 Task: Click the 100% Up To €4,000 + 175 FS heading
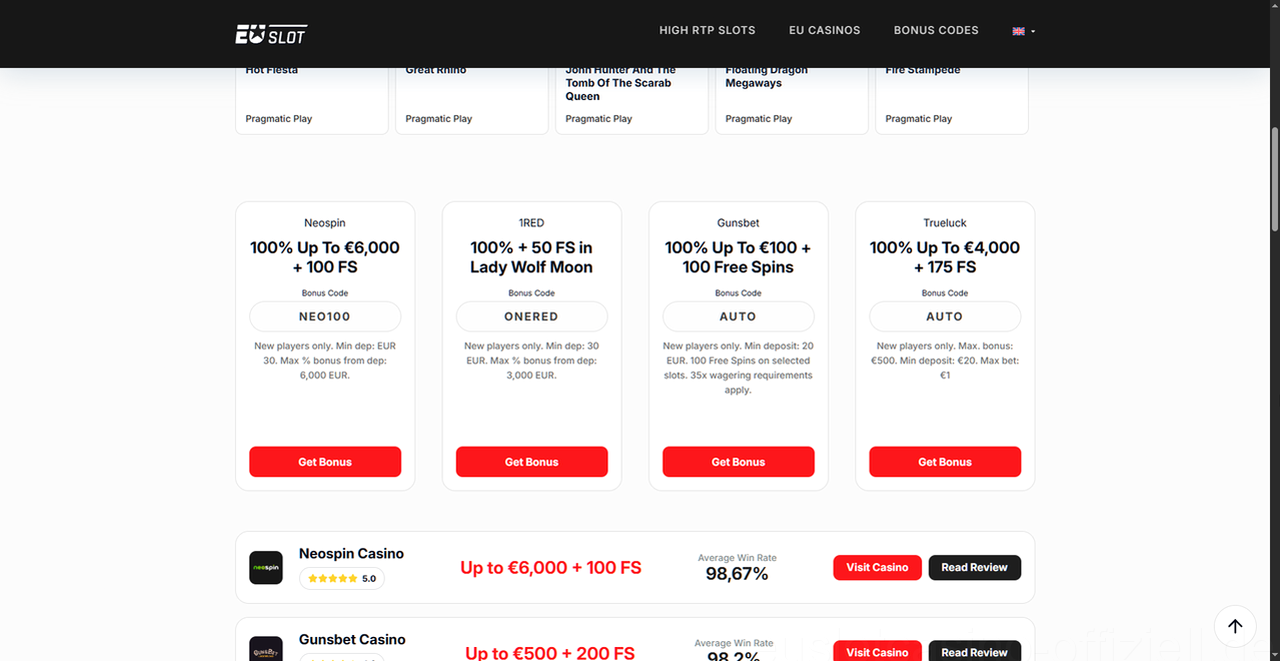945,257
